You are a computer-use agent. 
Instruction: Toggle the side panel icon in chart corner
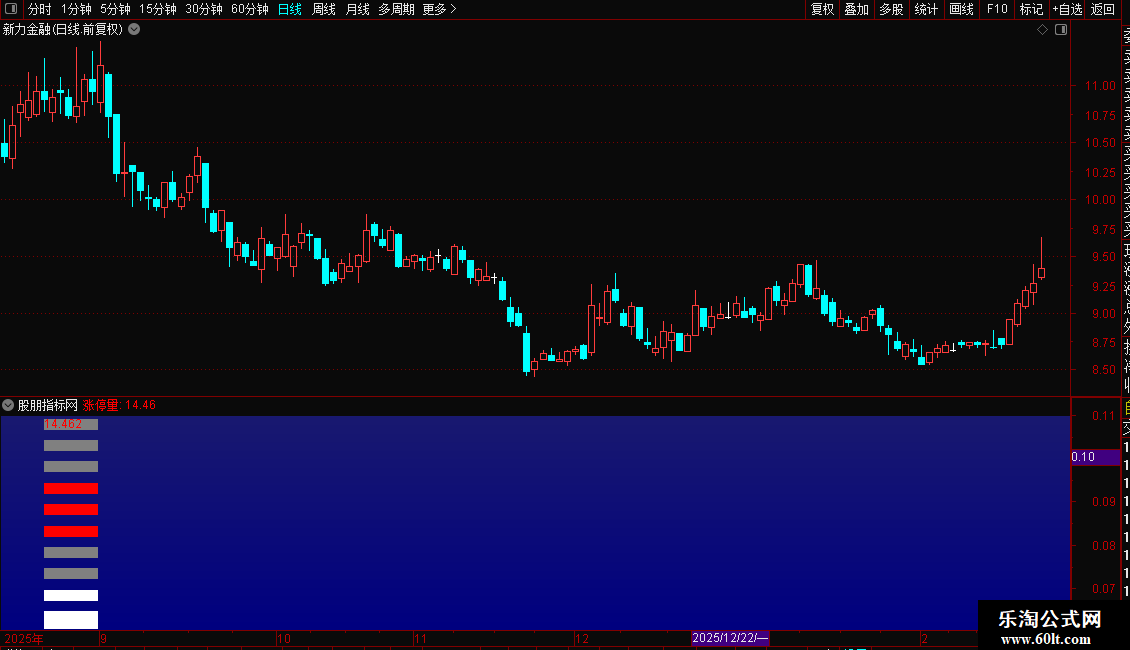(1061, 30)
